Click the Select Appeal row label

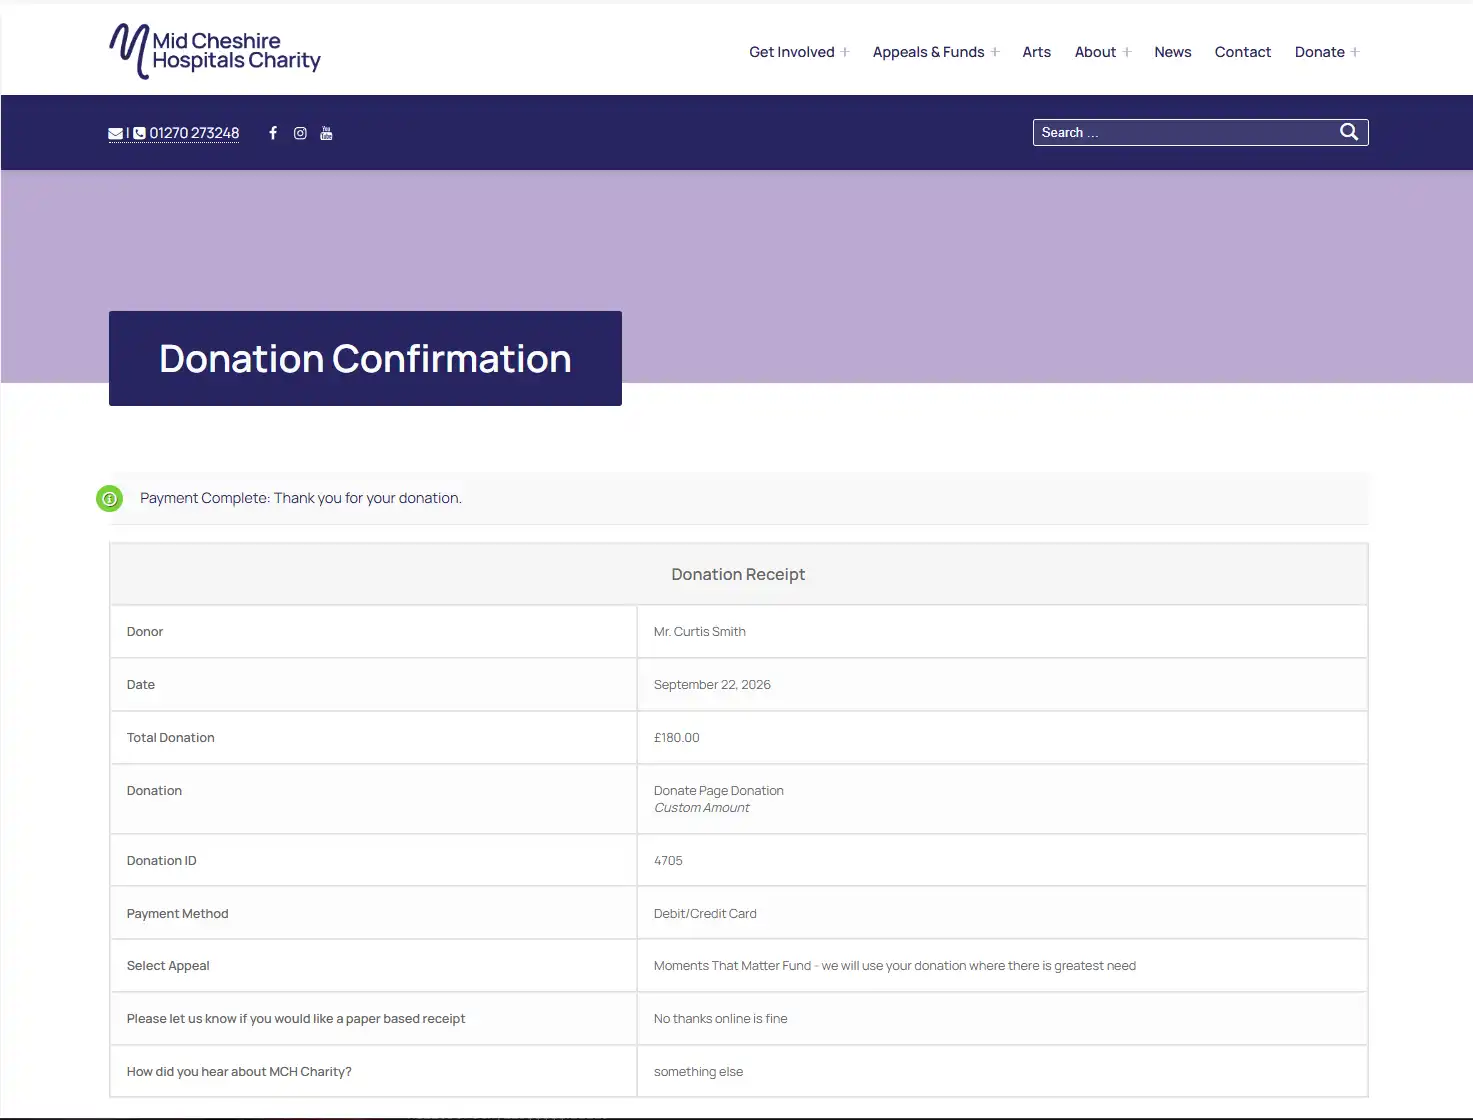168,966
